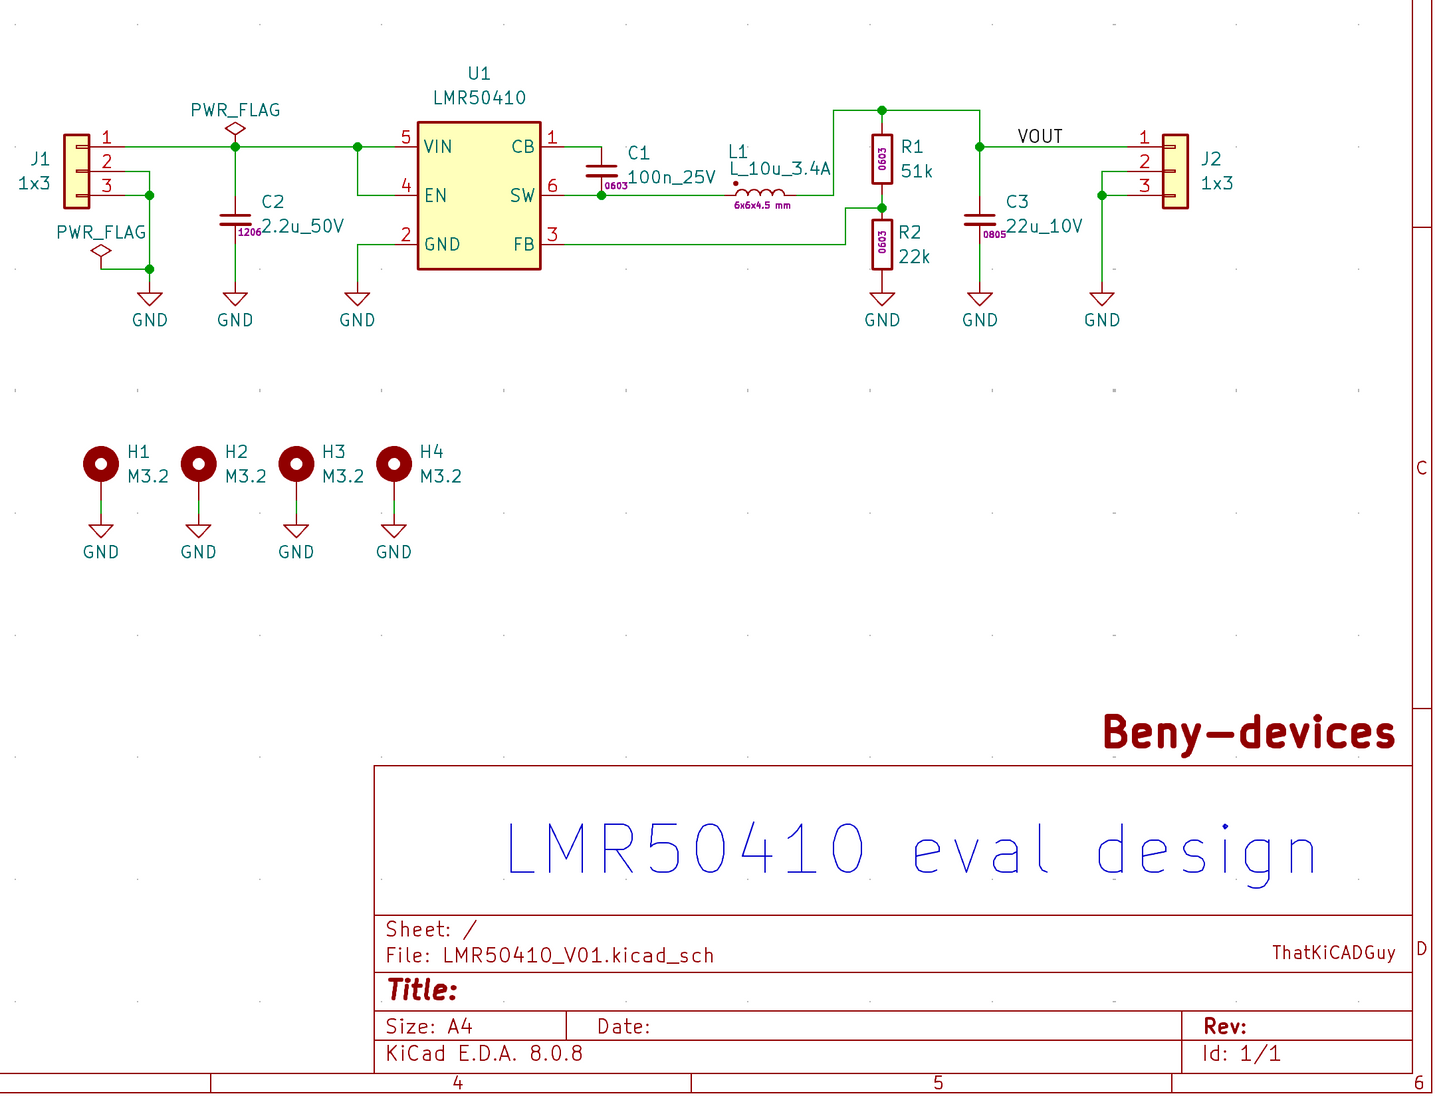Click the GND symbol under mounting hole H2
Viewport: 1445px width, 1110px height.
198,532
